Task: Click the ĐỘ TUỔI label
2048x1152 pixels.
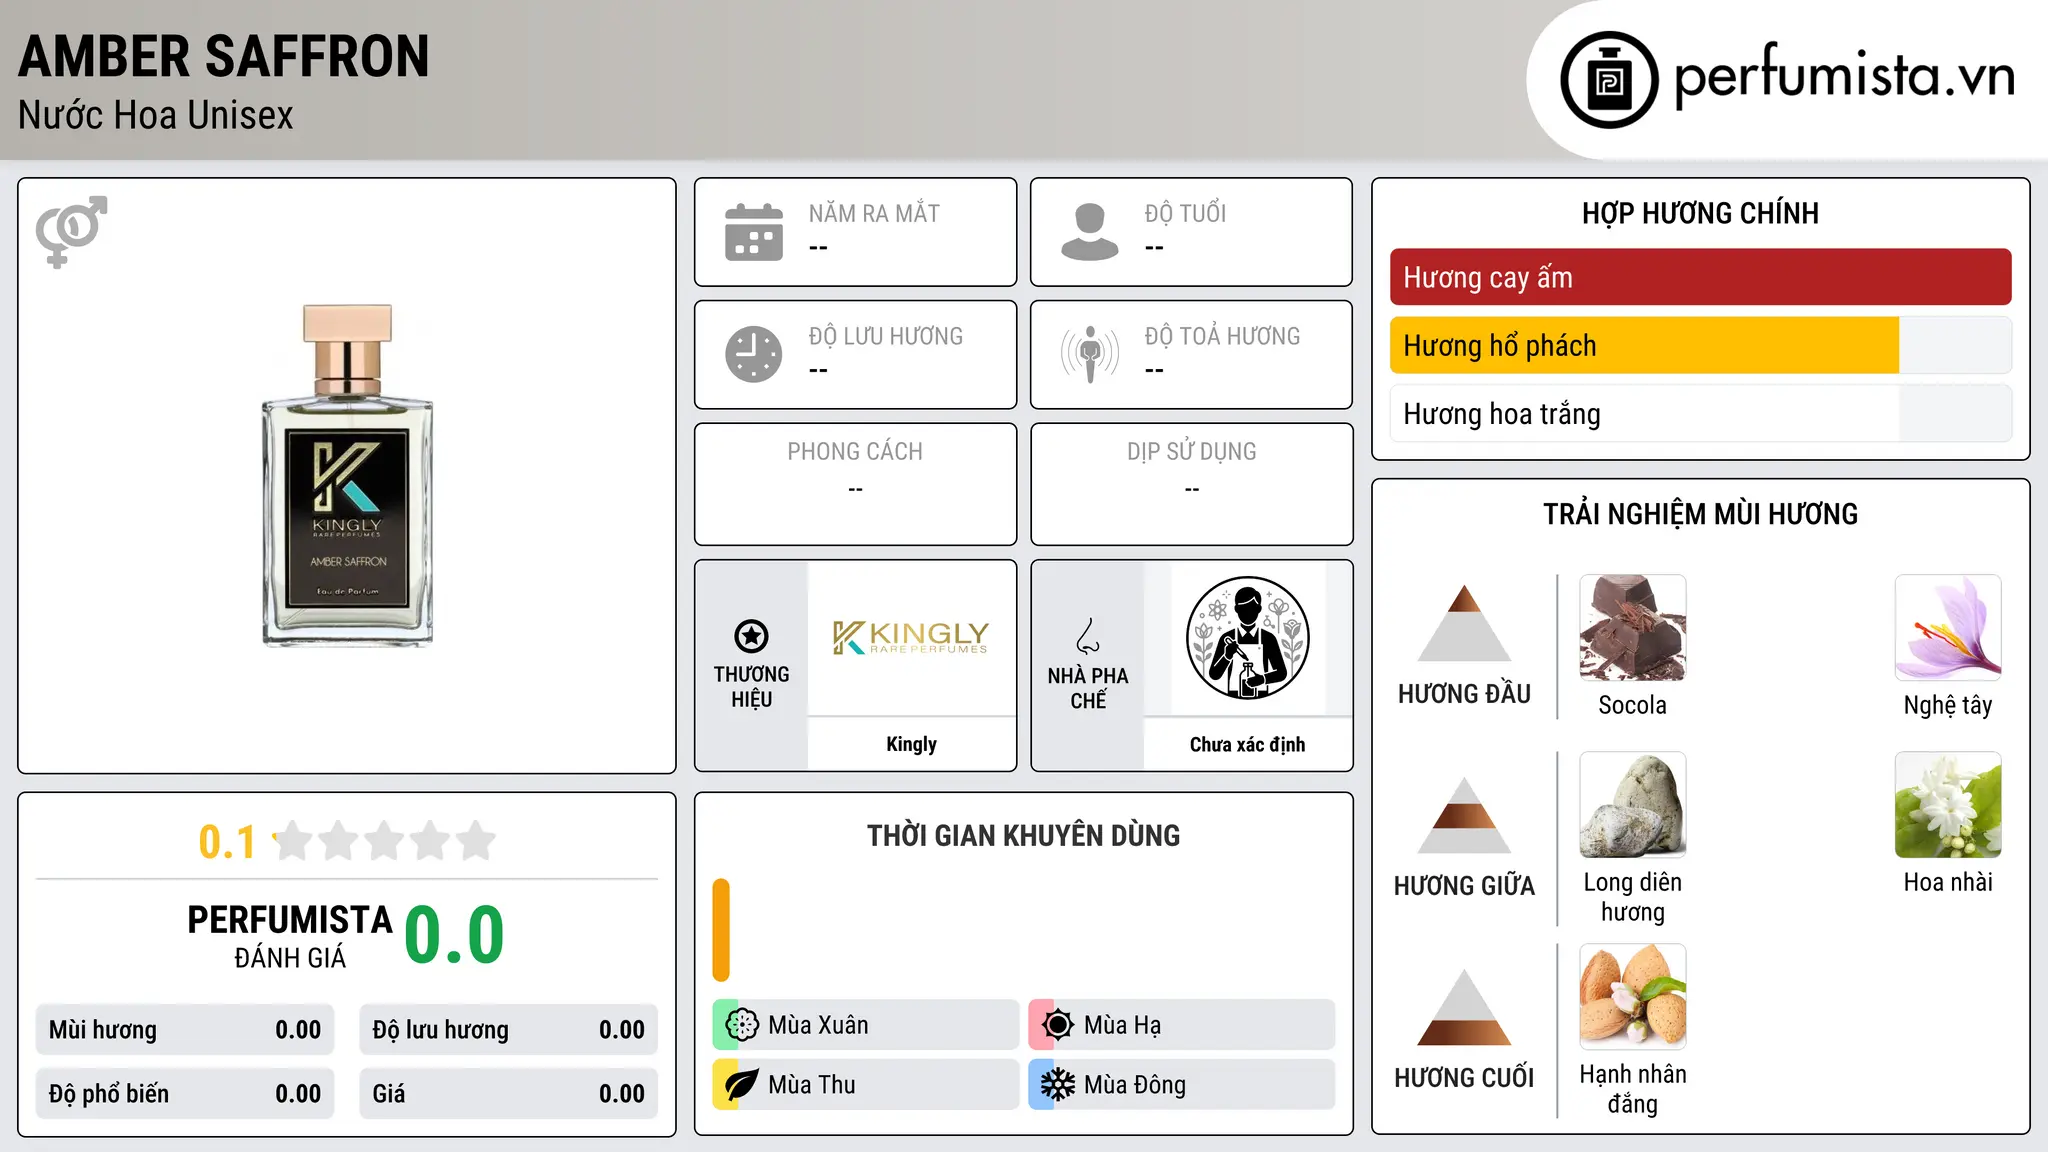Action: point(1185,214)
